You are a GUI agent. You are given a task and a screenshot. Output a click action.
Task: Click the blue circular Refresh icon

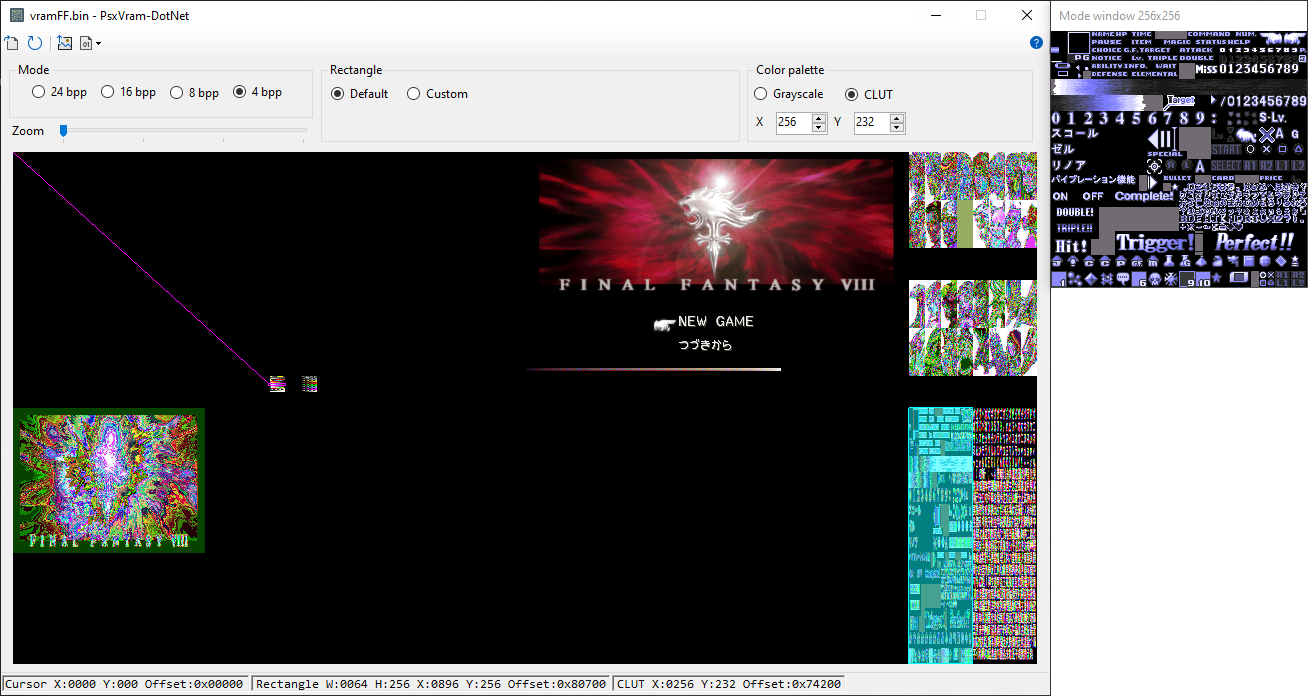click(35, 43)
